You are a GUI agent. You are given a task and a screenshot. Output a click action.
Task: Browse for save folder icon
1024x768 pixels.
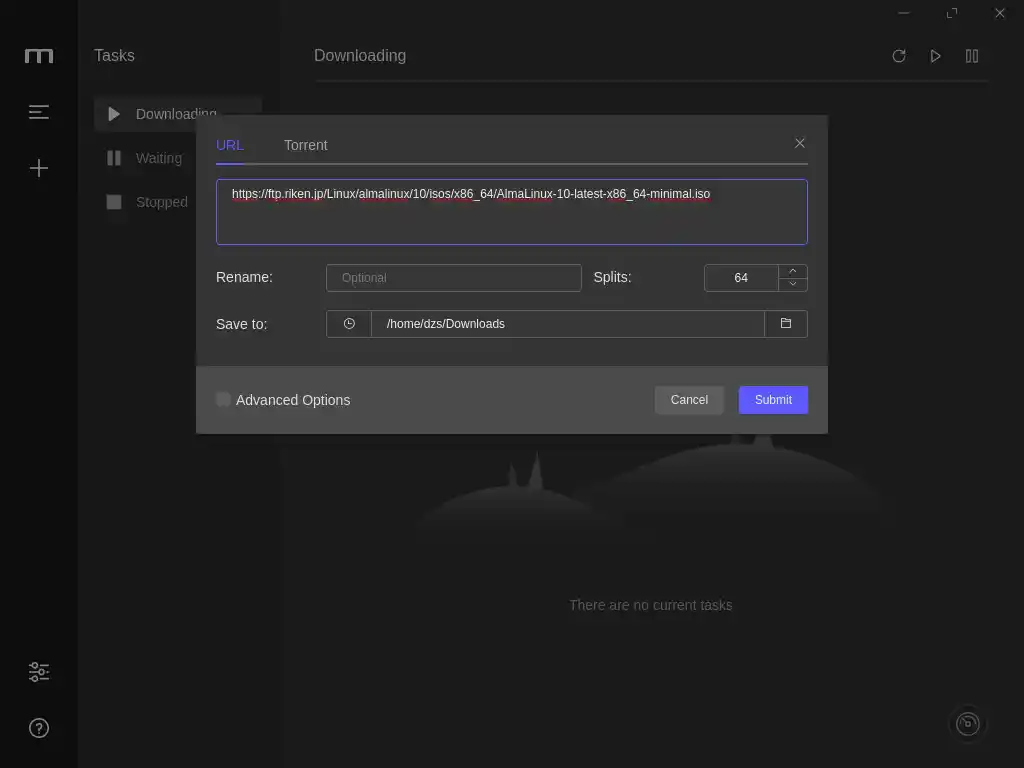[x=786, y=324]
